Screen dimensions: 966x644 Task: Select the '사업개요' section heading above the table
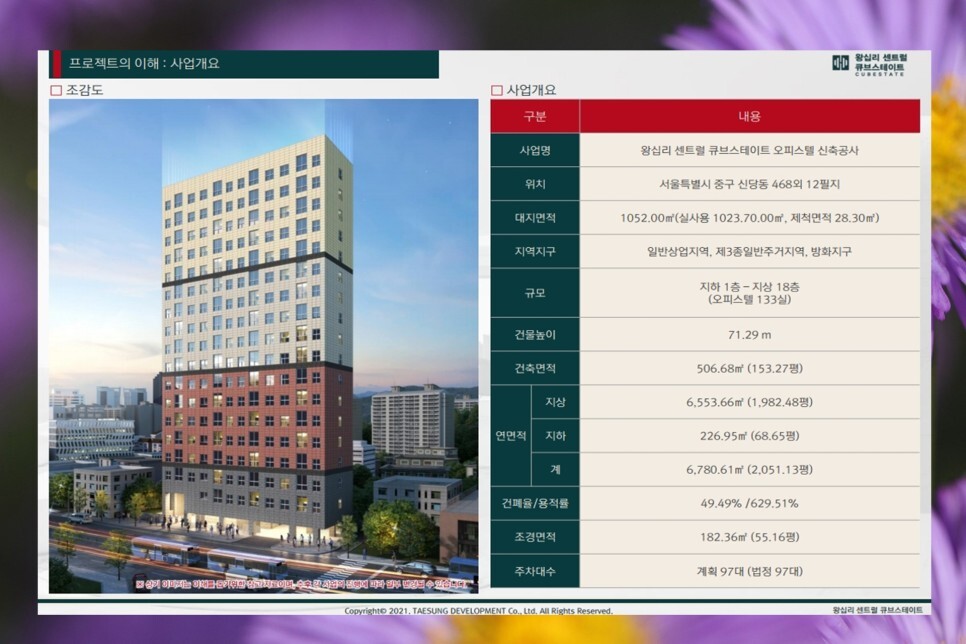tap(531, 90)
